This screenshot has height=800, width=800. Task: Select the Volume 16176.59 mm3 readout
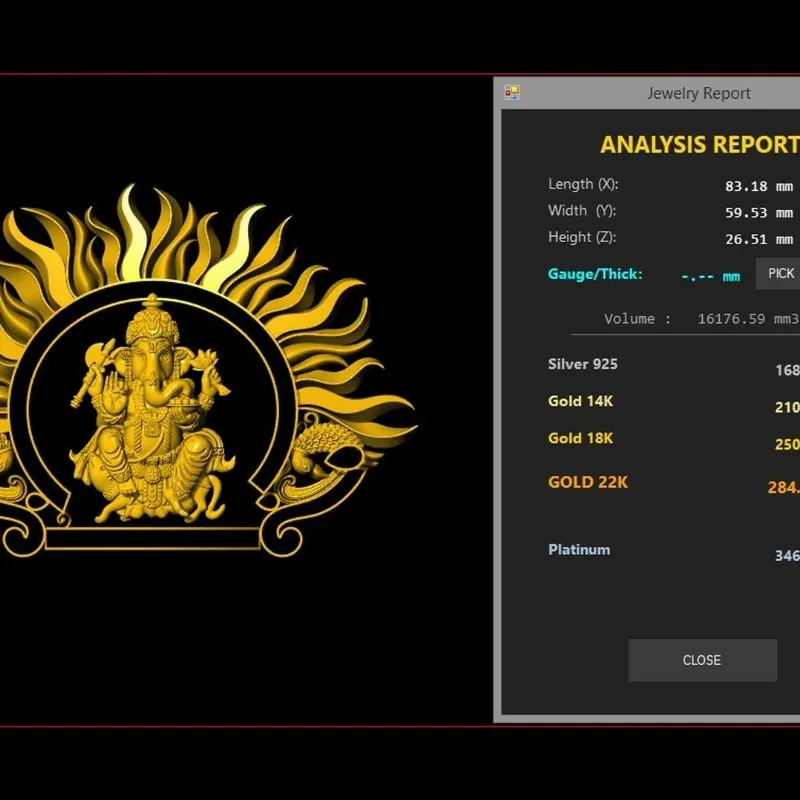[x=702, y=319]
